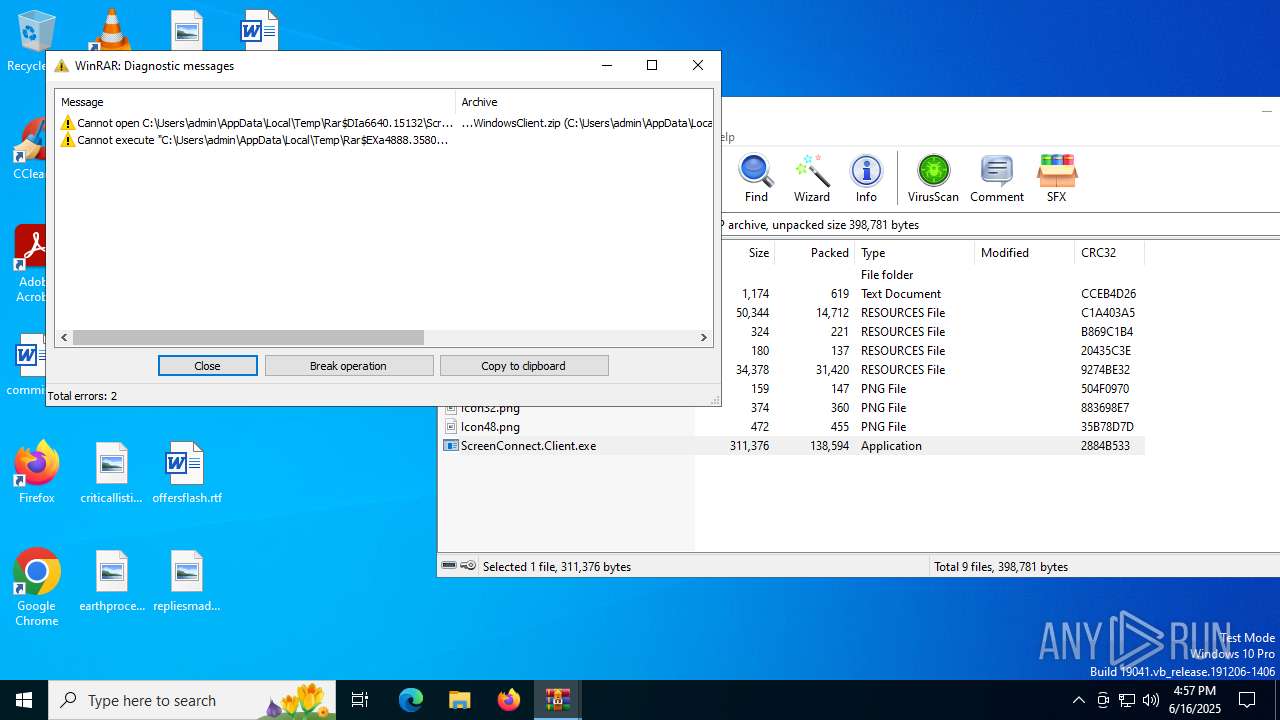Open File Explorer from taskbar
This screenshot has height=720, width=1280.
(459, 700)
